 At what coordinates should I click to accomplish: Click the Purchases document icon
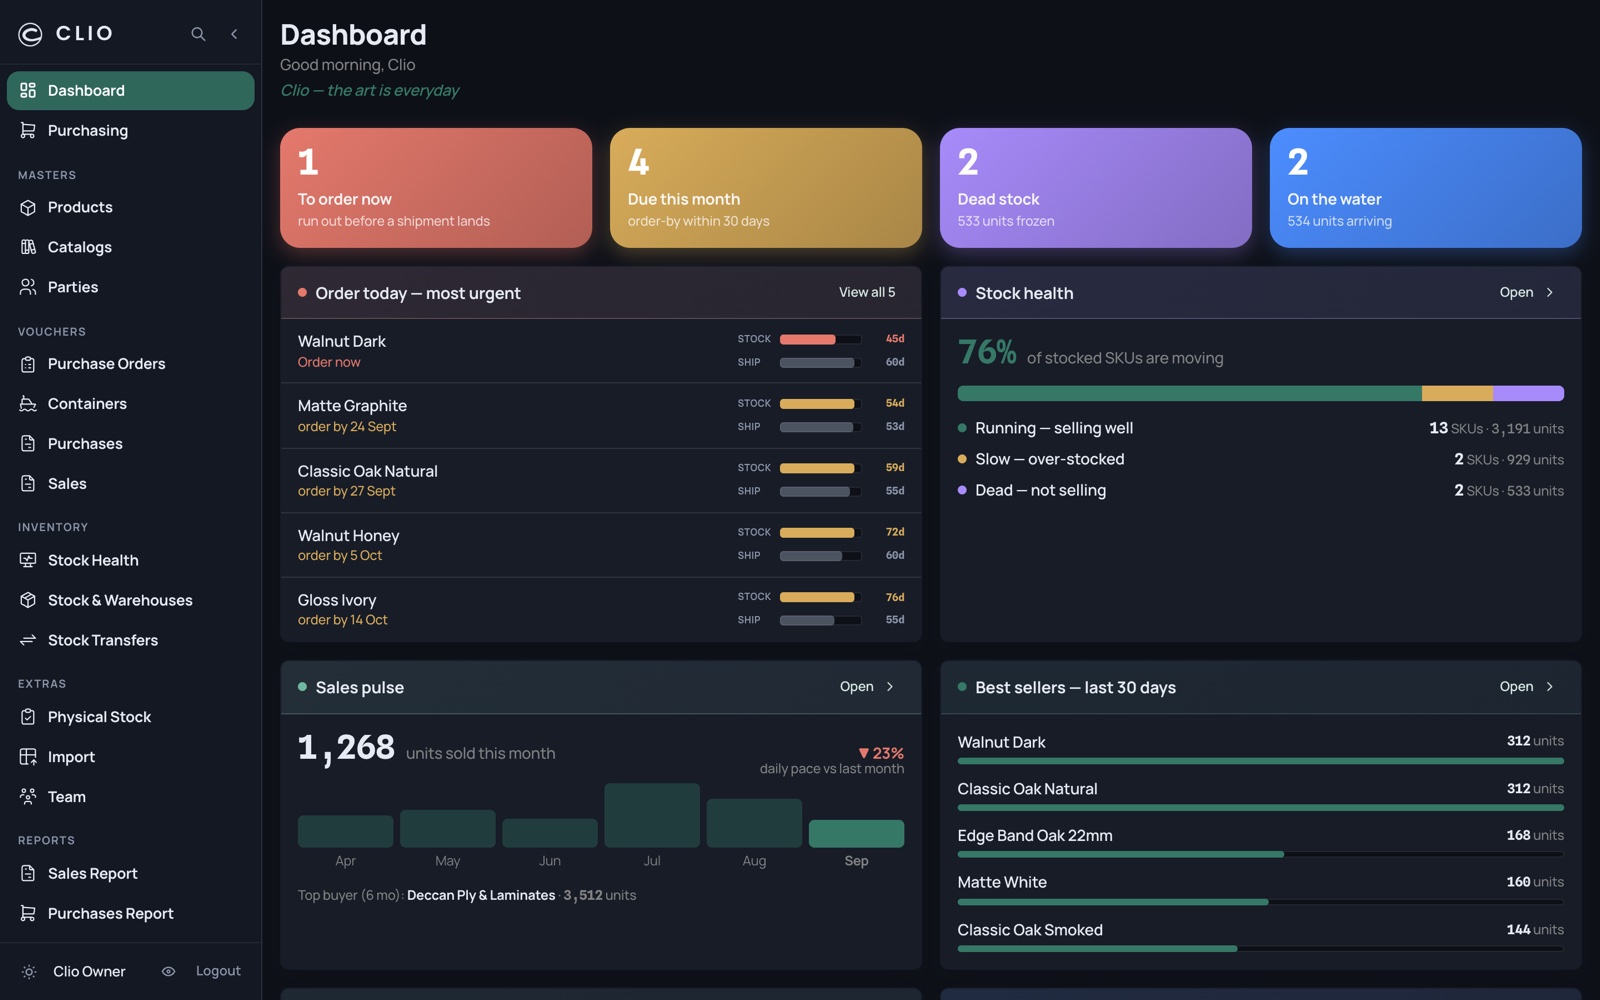[x=28, y=444]
